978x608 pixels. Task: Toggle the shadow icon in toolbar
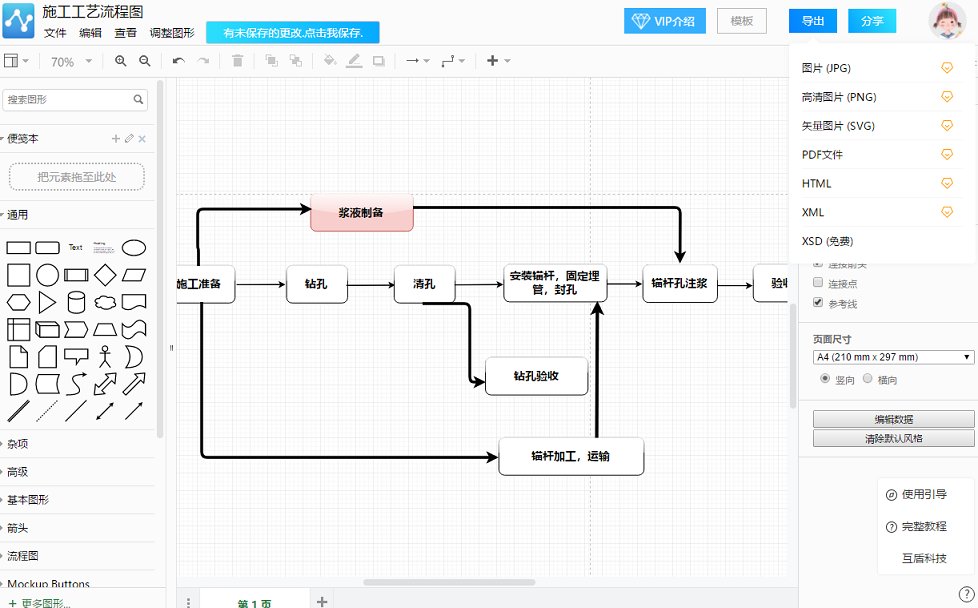pyautogui.click(x=378, y=61)
